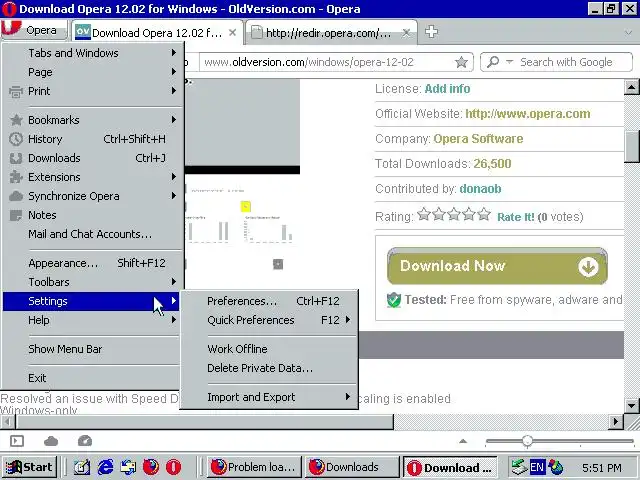Click the puzzle icon beside Extensions
This screenshot has height=480, width=640.
tap(16, 177)
